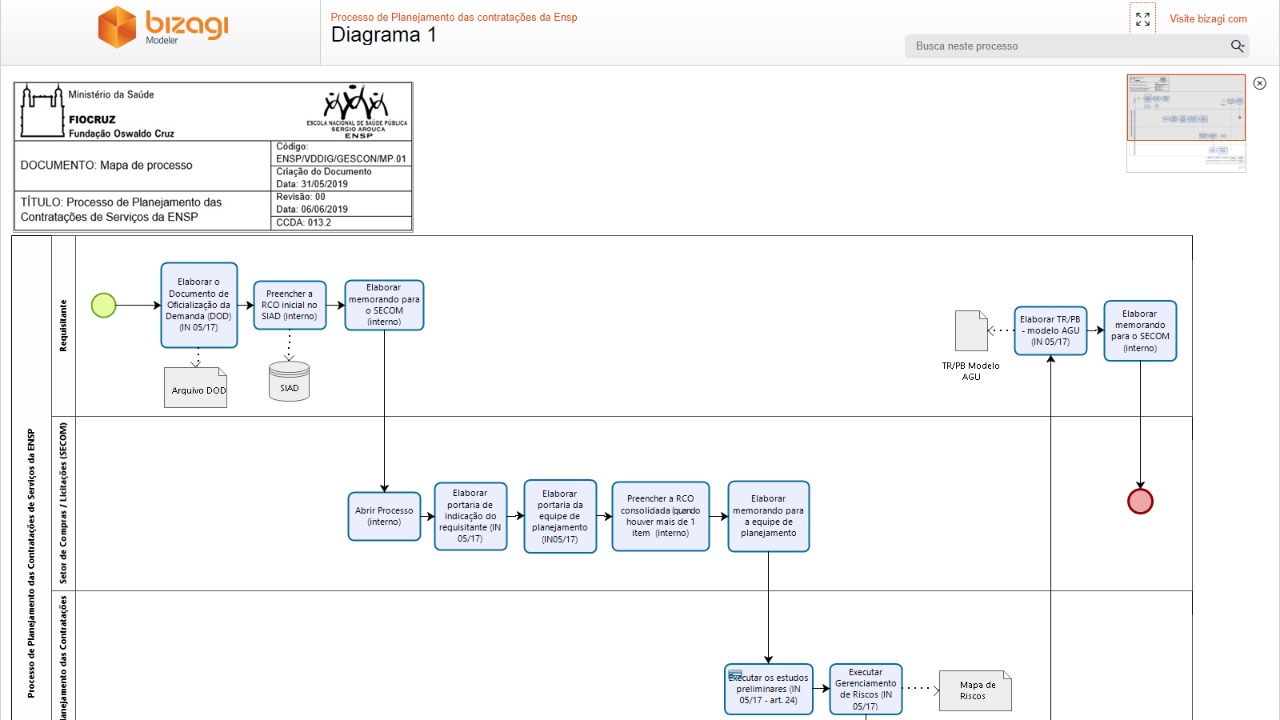Select the Preencher a RCO inicial task
The height and width of the screenshot is (720, 1280).
click(x=289, y=305)
